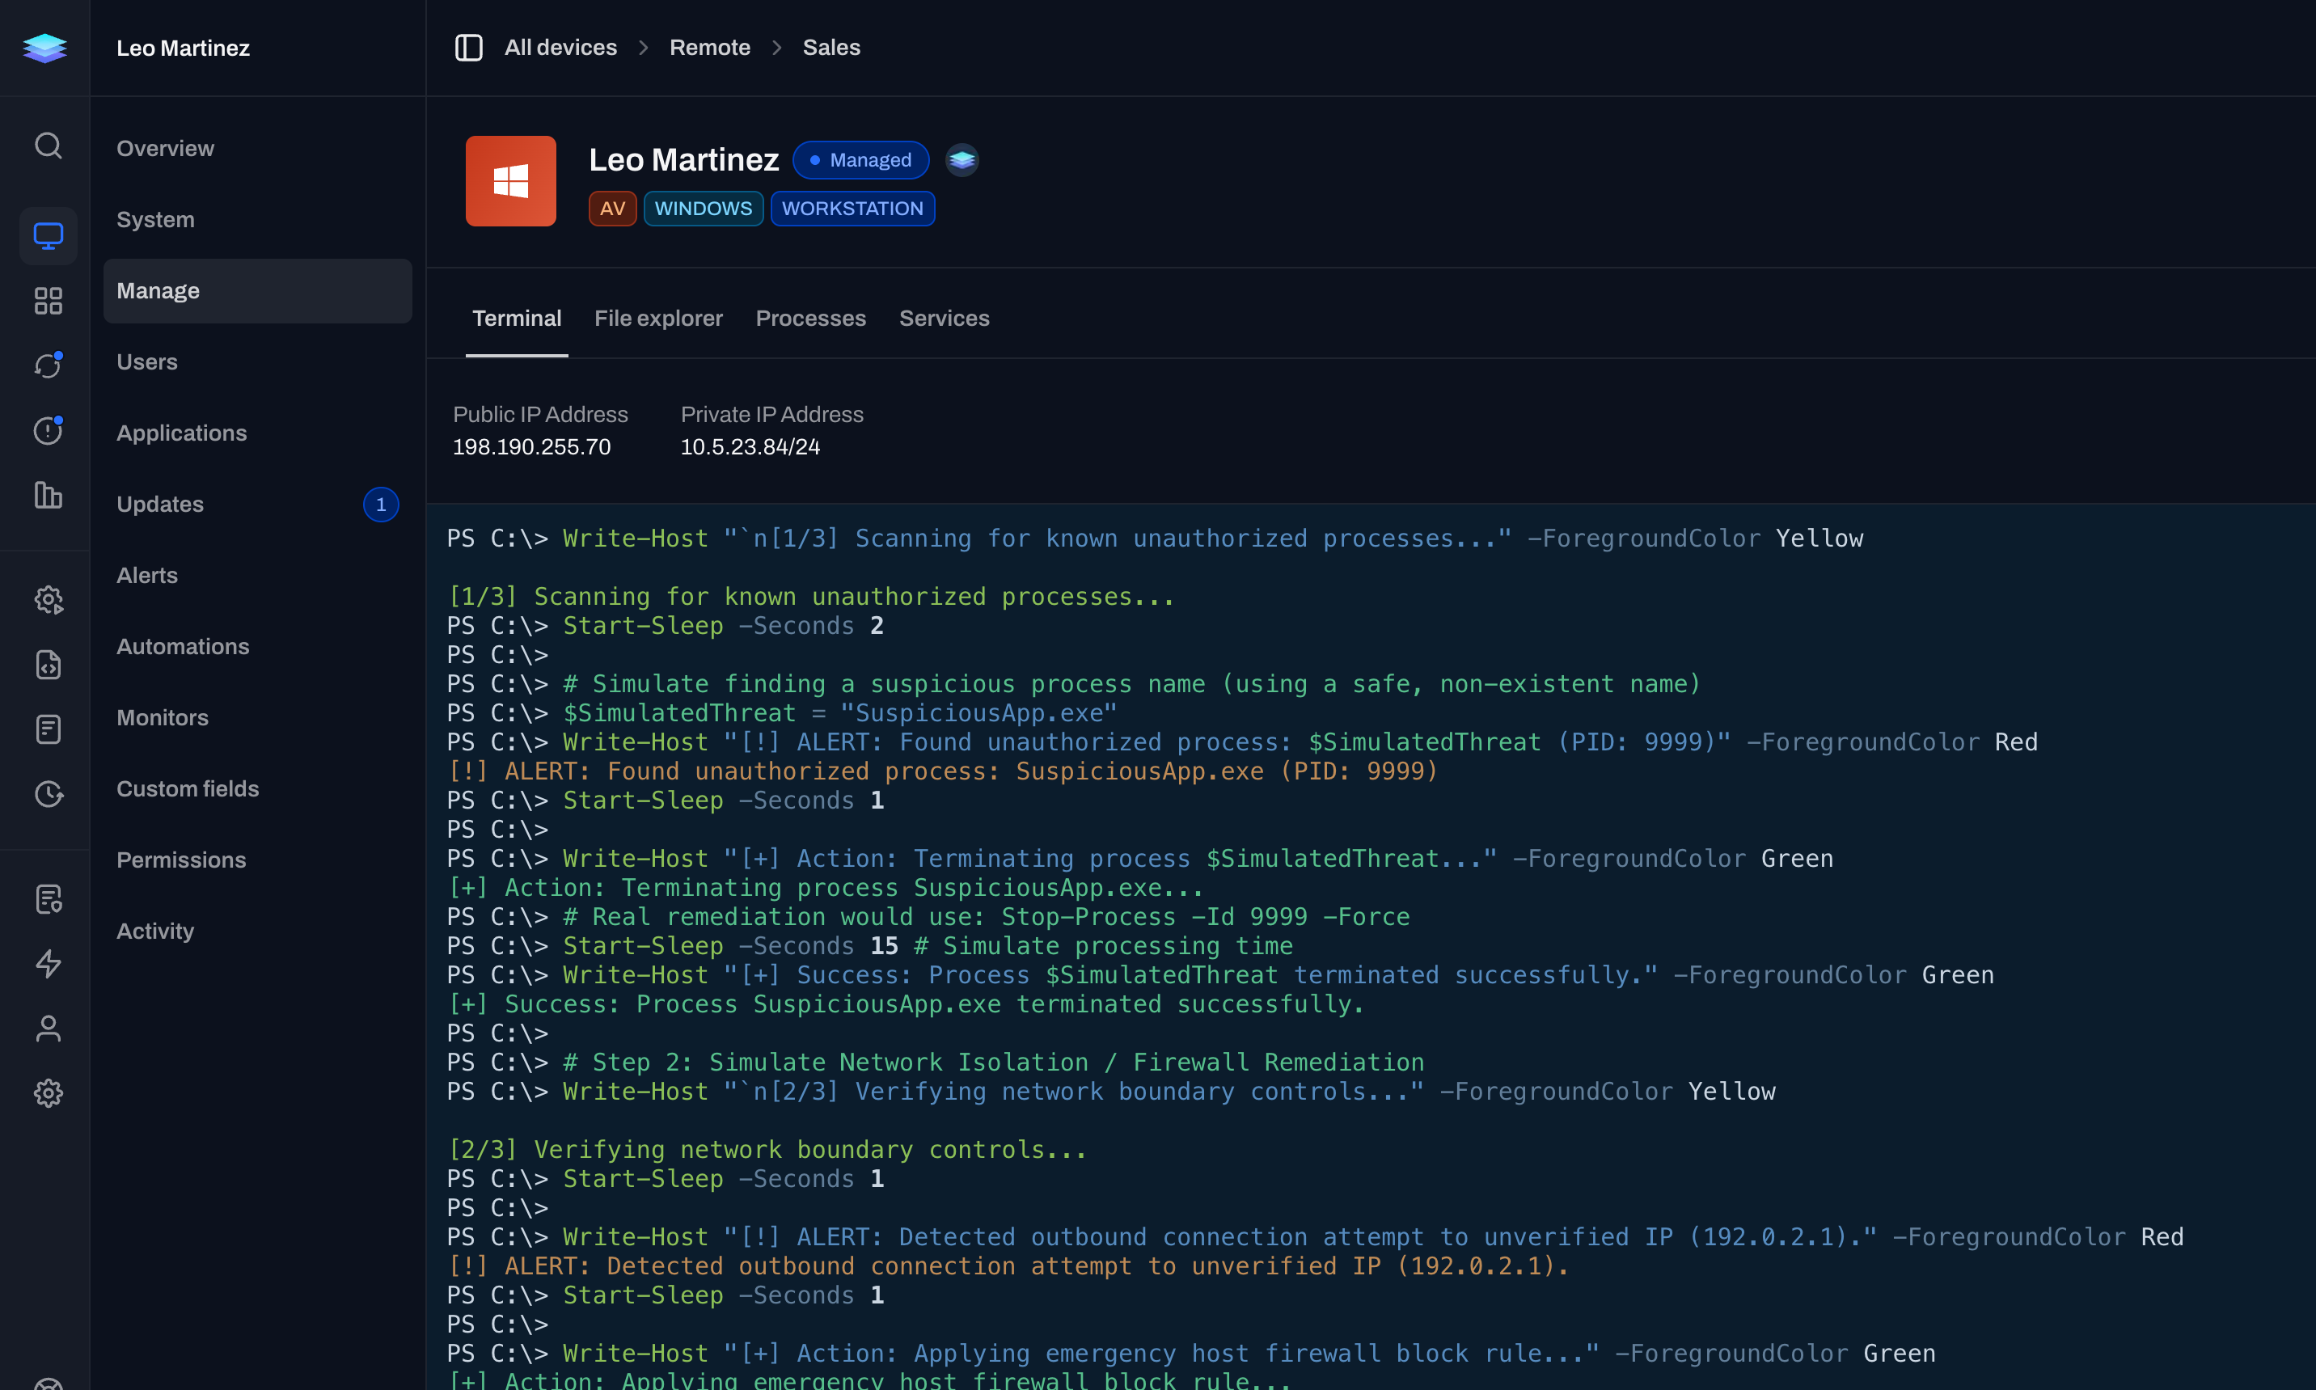Open the System section
Screen dimensions: 2316x1390
(258, 219)
